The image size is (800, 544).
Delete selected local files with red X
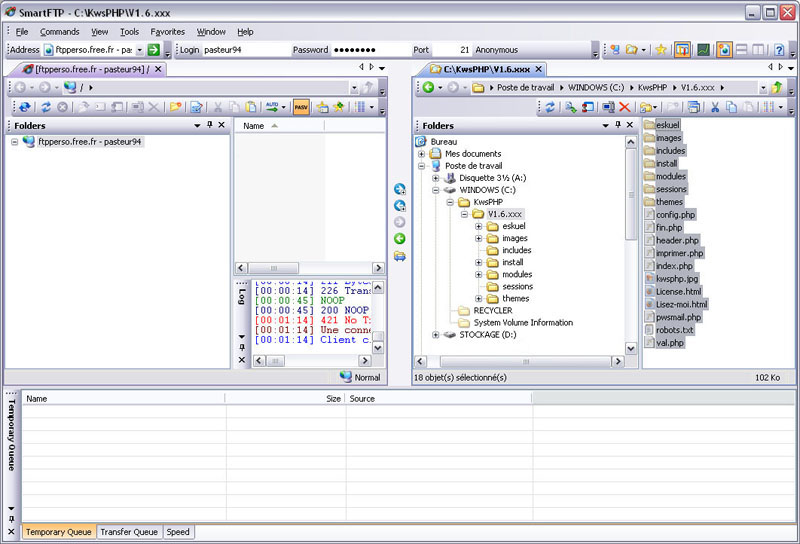click(x=624, y=107)
